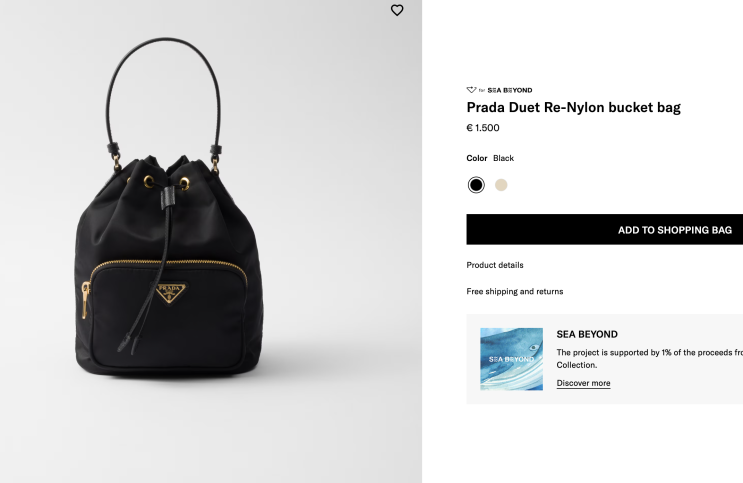Click the gold Prada triangle logo on the bag

[x=171, y=292]
